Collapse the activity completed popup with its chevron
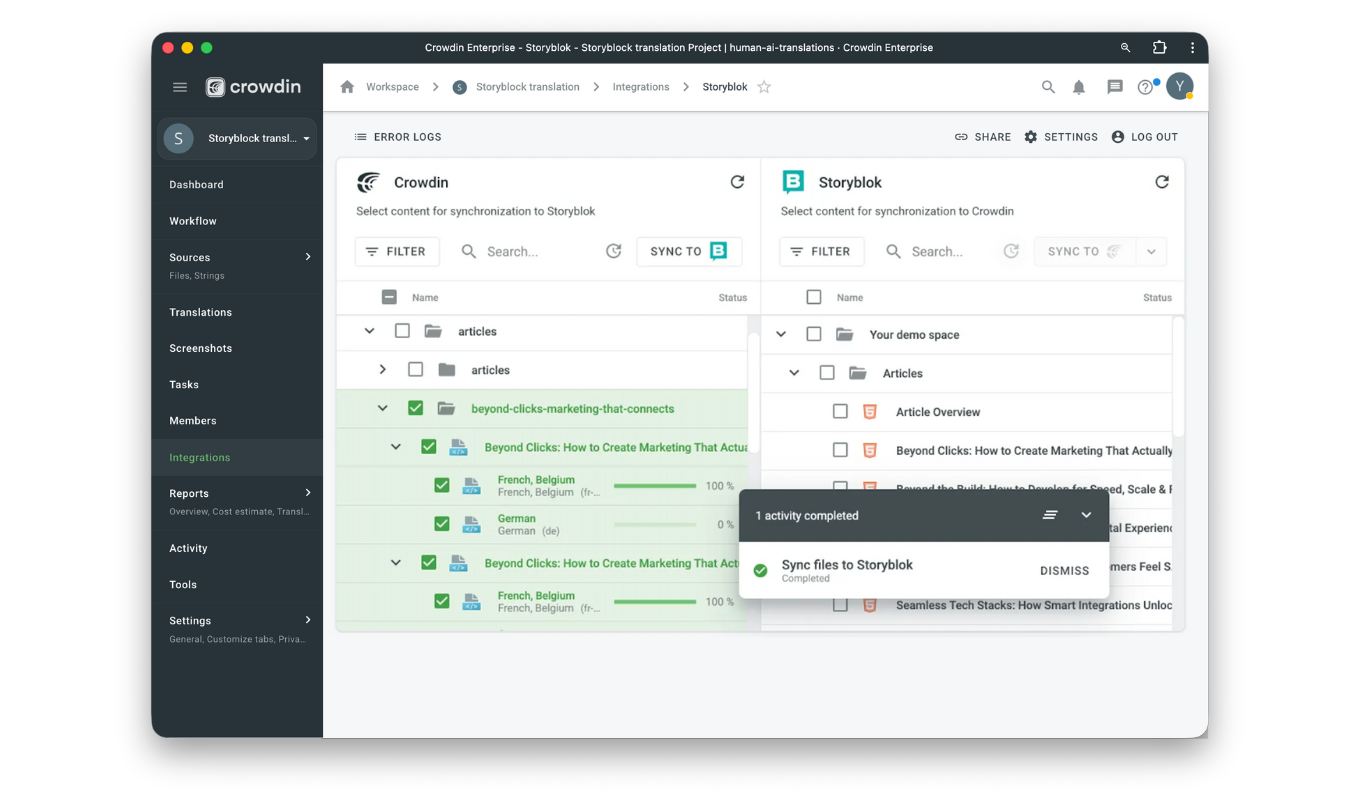 1086,515
